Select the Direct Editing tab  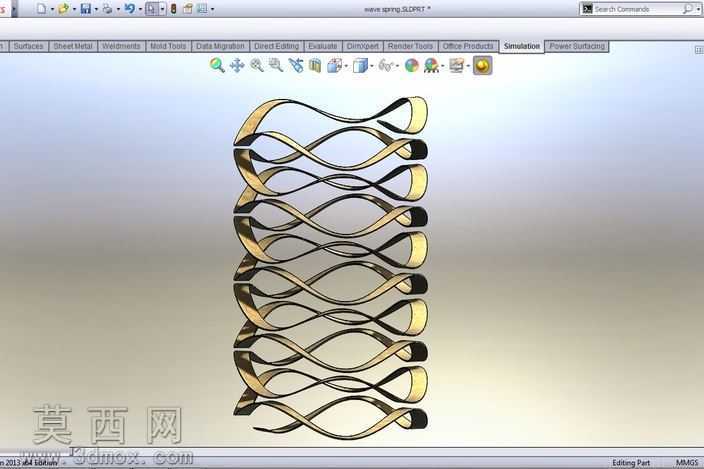click(276, 46)
